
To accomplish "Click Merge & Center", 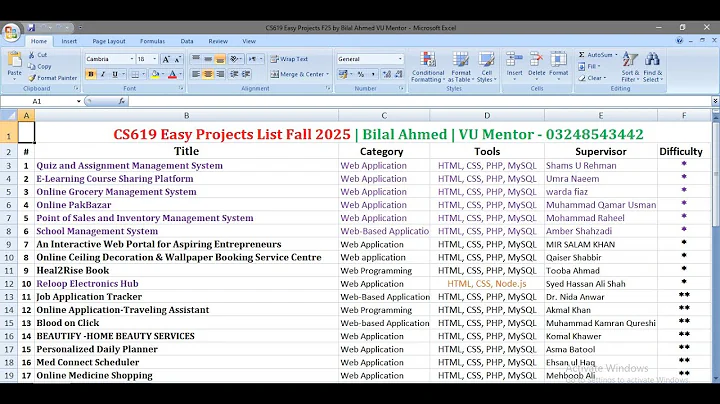I will [297, 74].
